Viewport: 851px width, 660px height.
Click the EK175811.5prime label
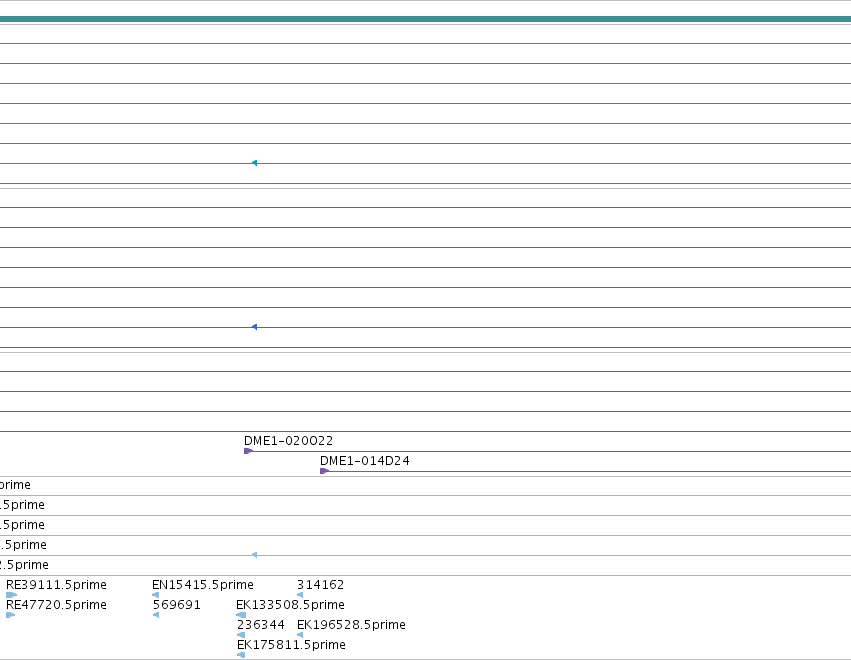coord(291,645)
